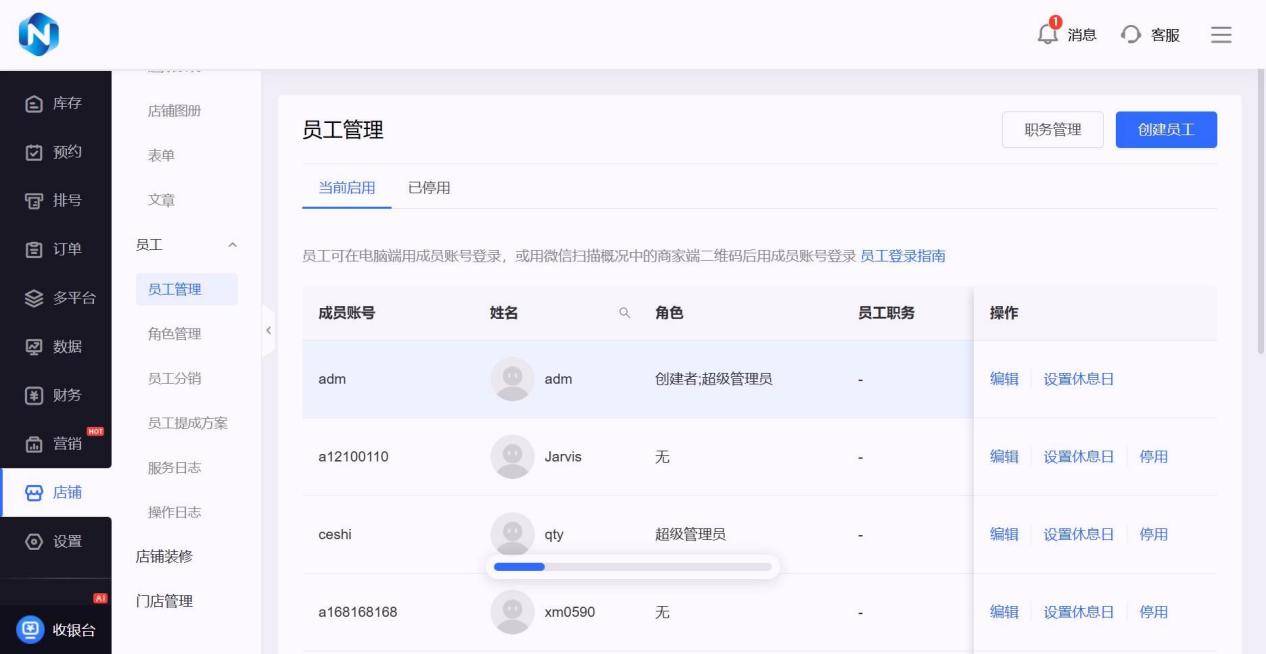Expand 门店管理 menu group

pyautogui.click(x=164, y=601)
